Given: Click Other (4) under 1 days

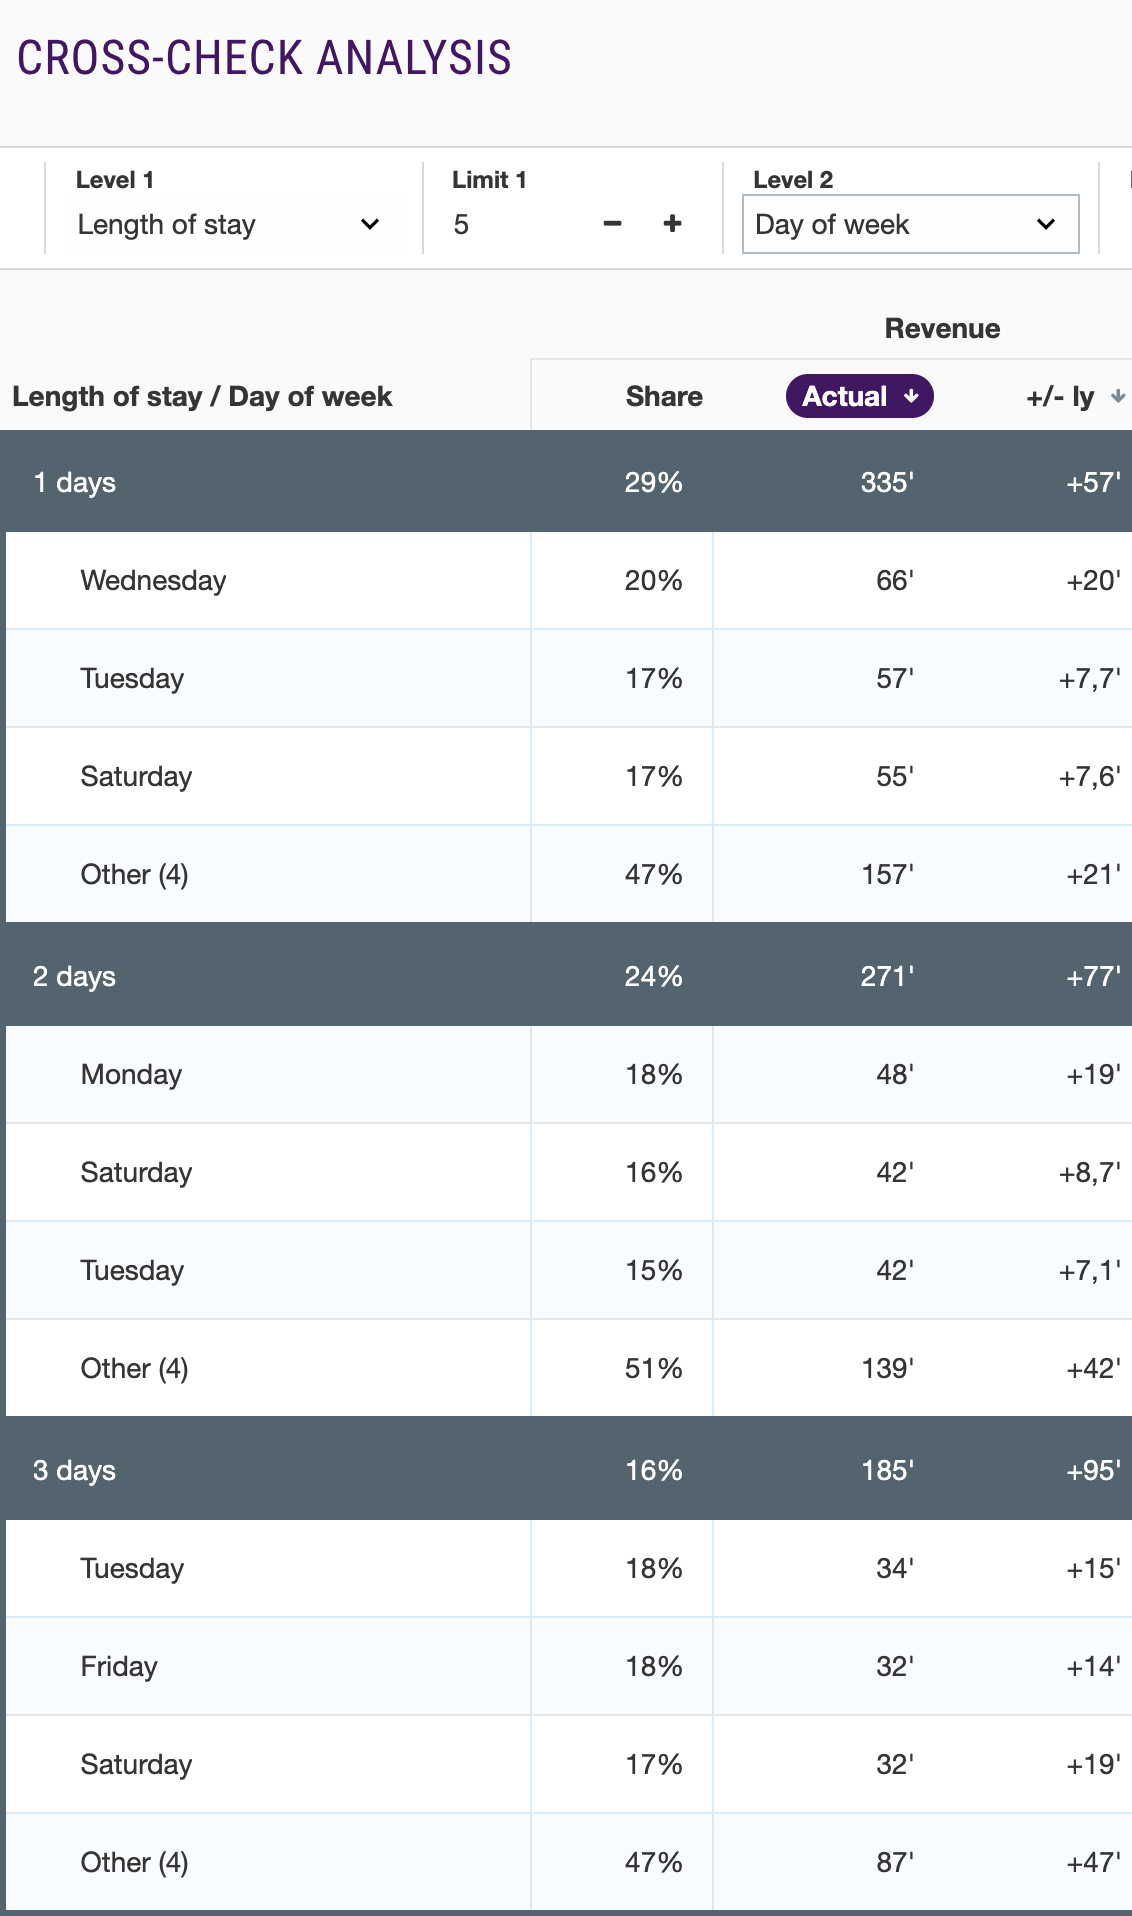Looking at the screenshot, I should click(x=134, y=874).
